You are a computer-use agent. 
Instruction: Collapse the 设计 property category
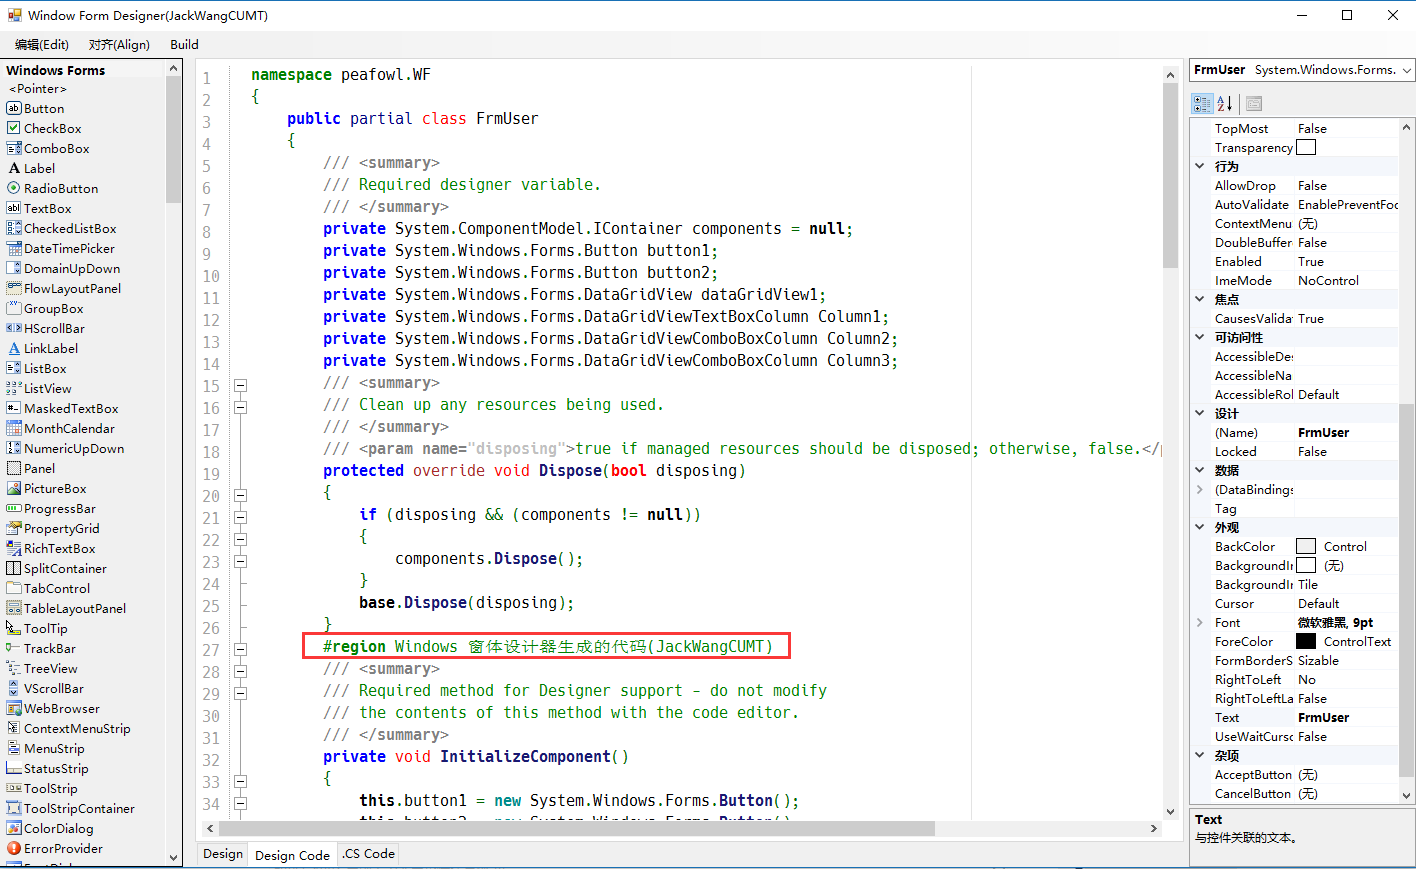point(1200,413)
